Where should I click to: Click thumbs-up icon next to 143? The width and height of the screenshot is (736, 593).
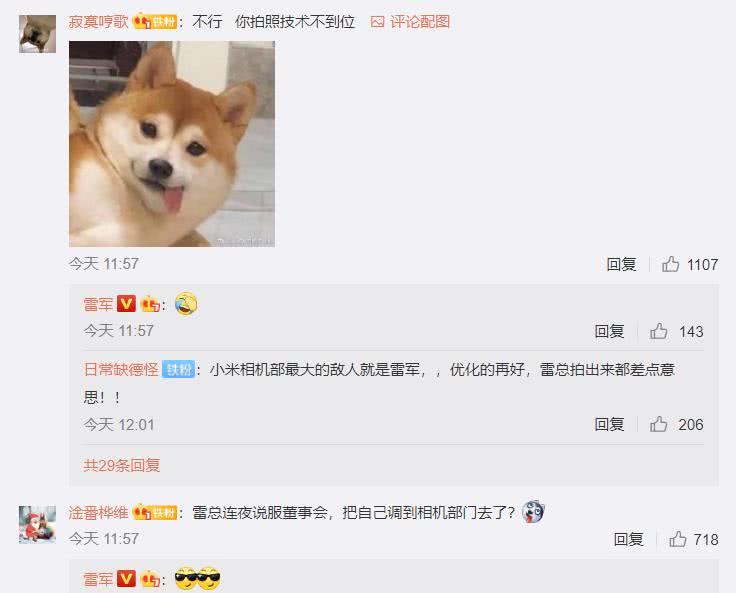point(659,331)
